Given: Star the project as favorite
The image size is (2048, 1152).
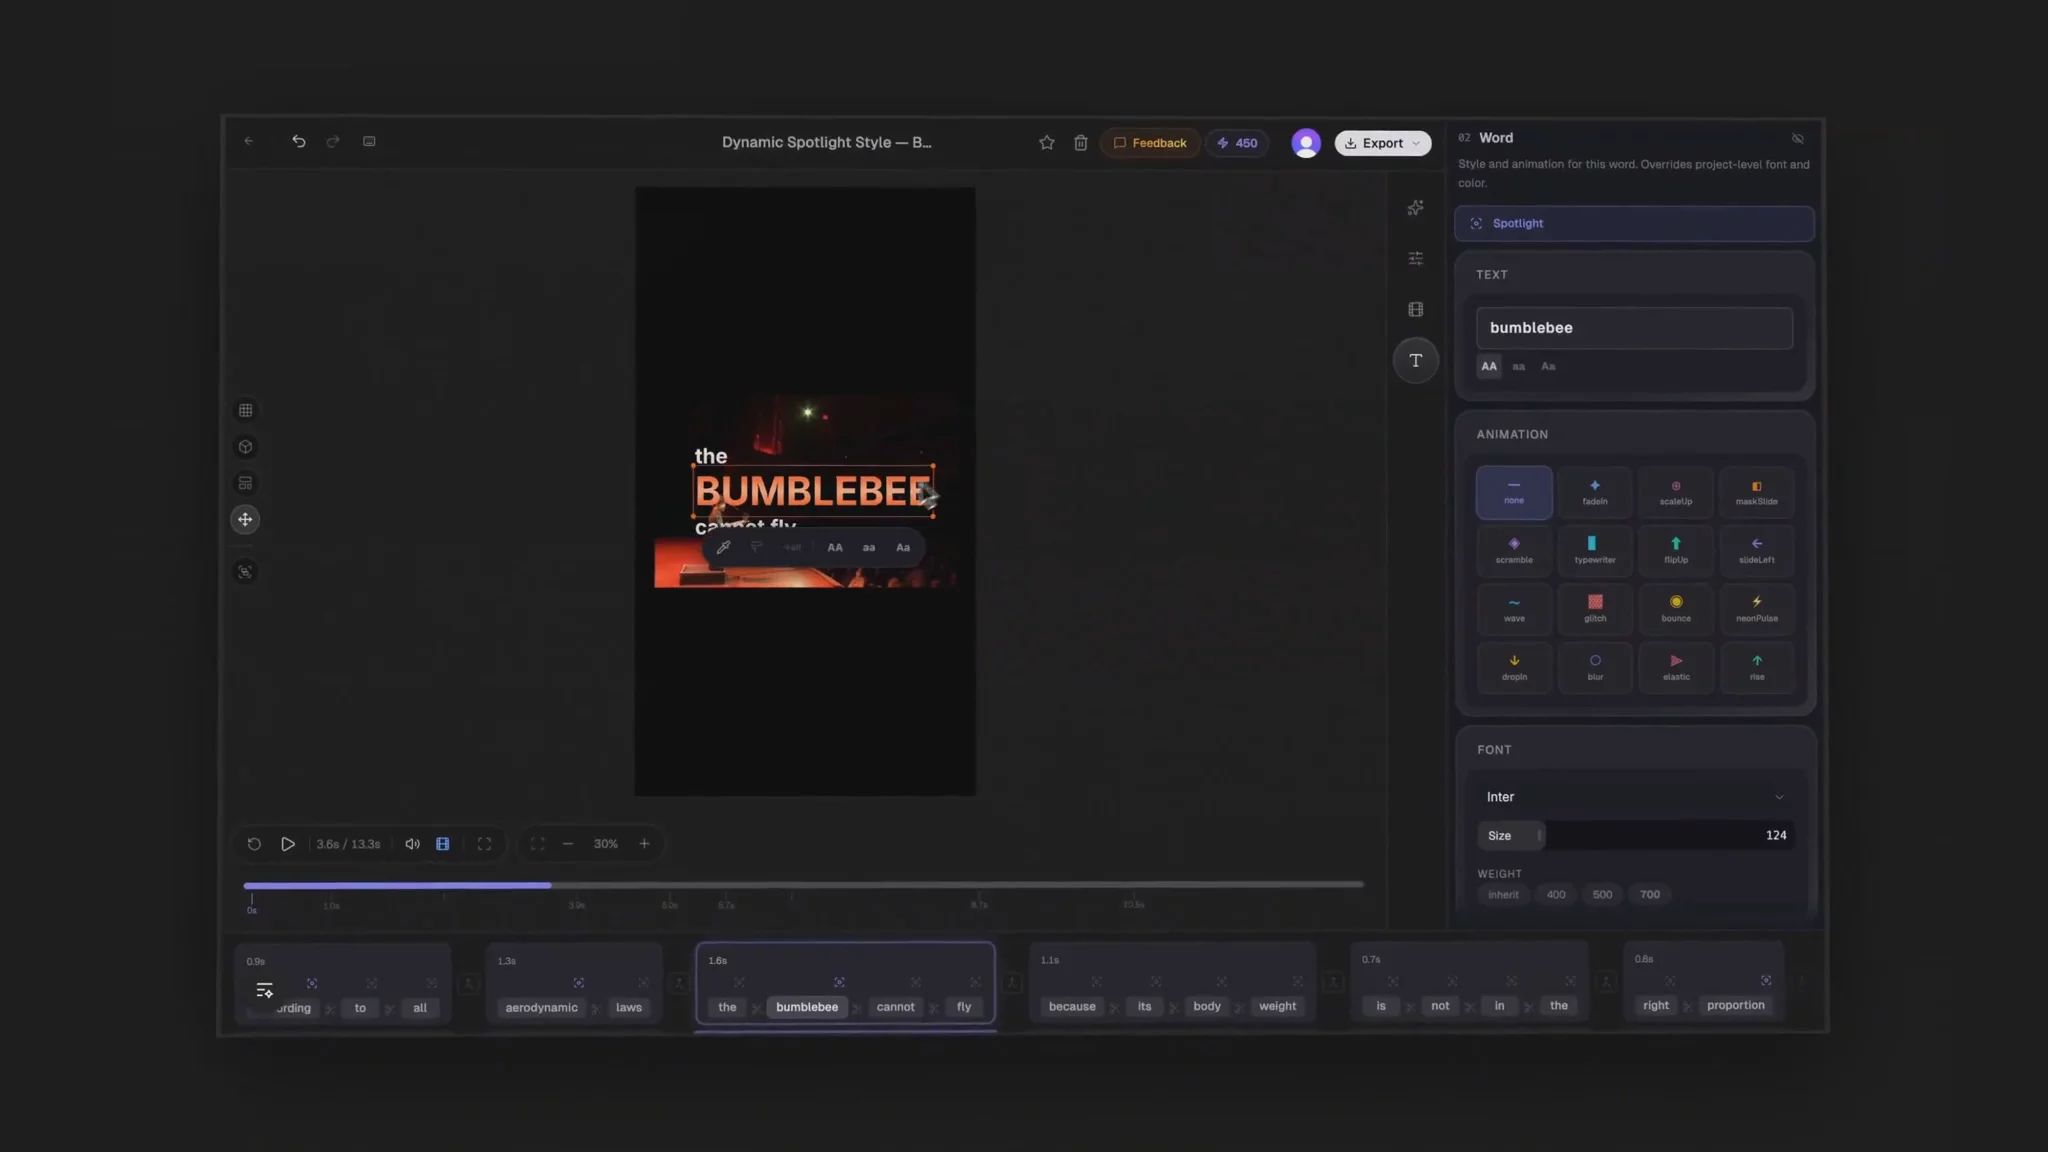Looking at the screenshot, I should point(1047,143).
